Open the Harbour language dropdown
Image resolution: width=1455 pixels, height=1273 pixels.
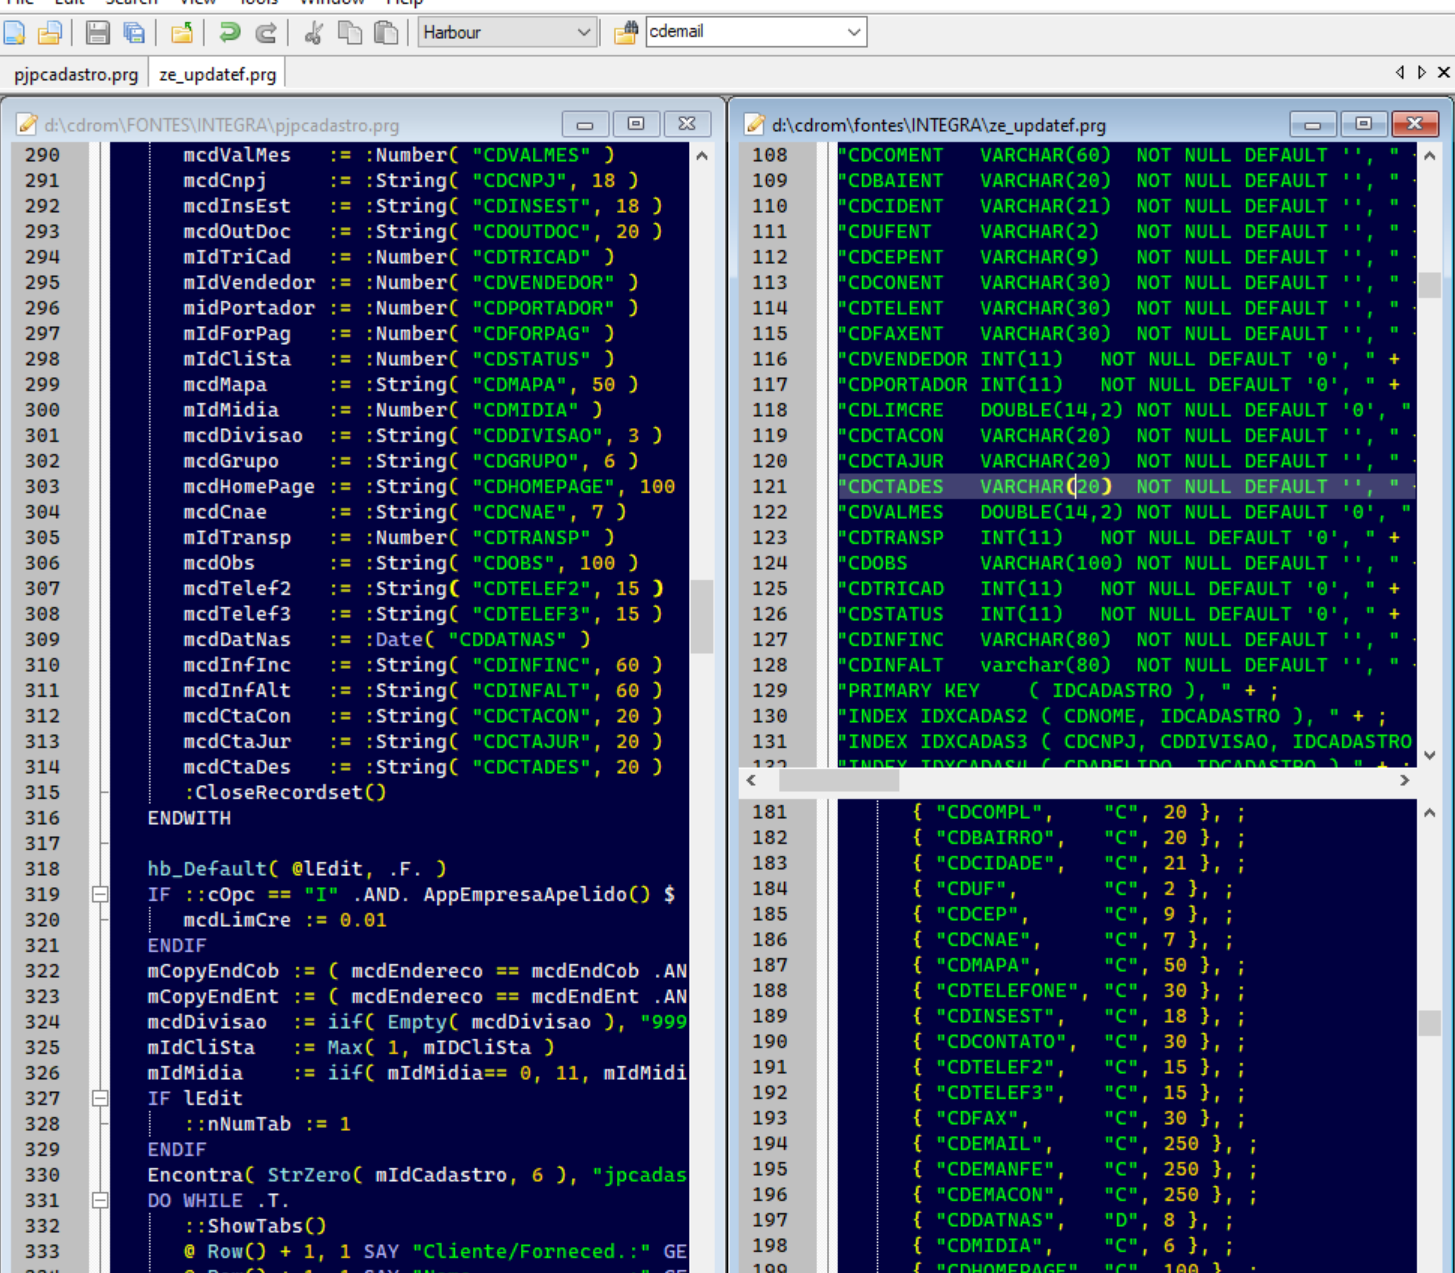pyautogui.click(x=583, y=32)
